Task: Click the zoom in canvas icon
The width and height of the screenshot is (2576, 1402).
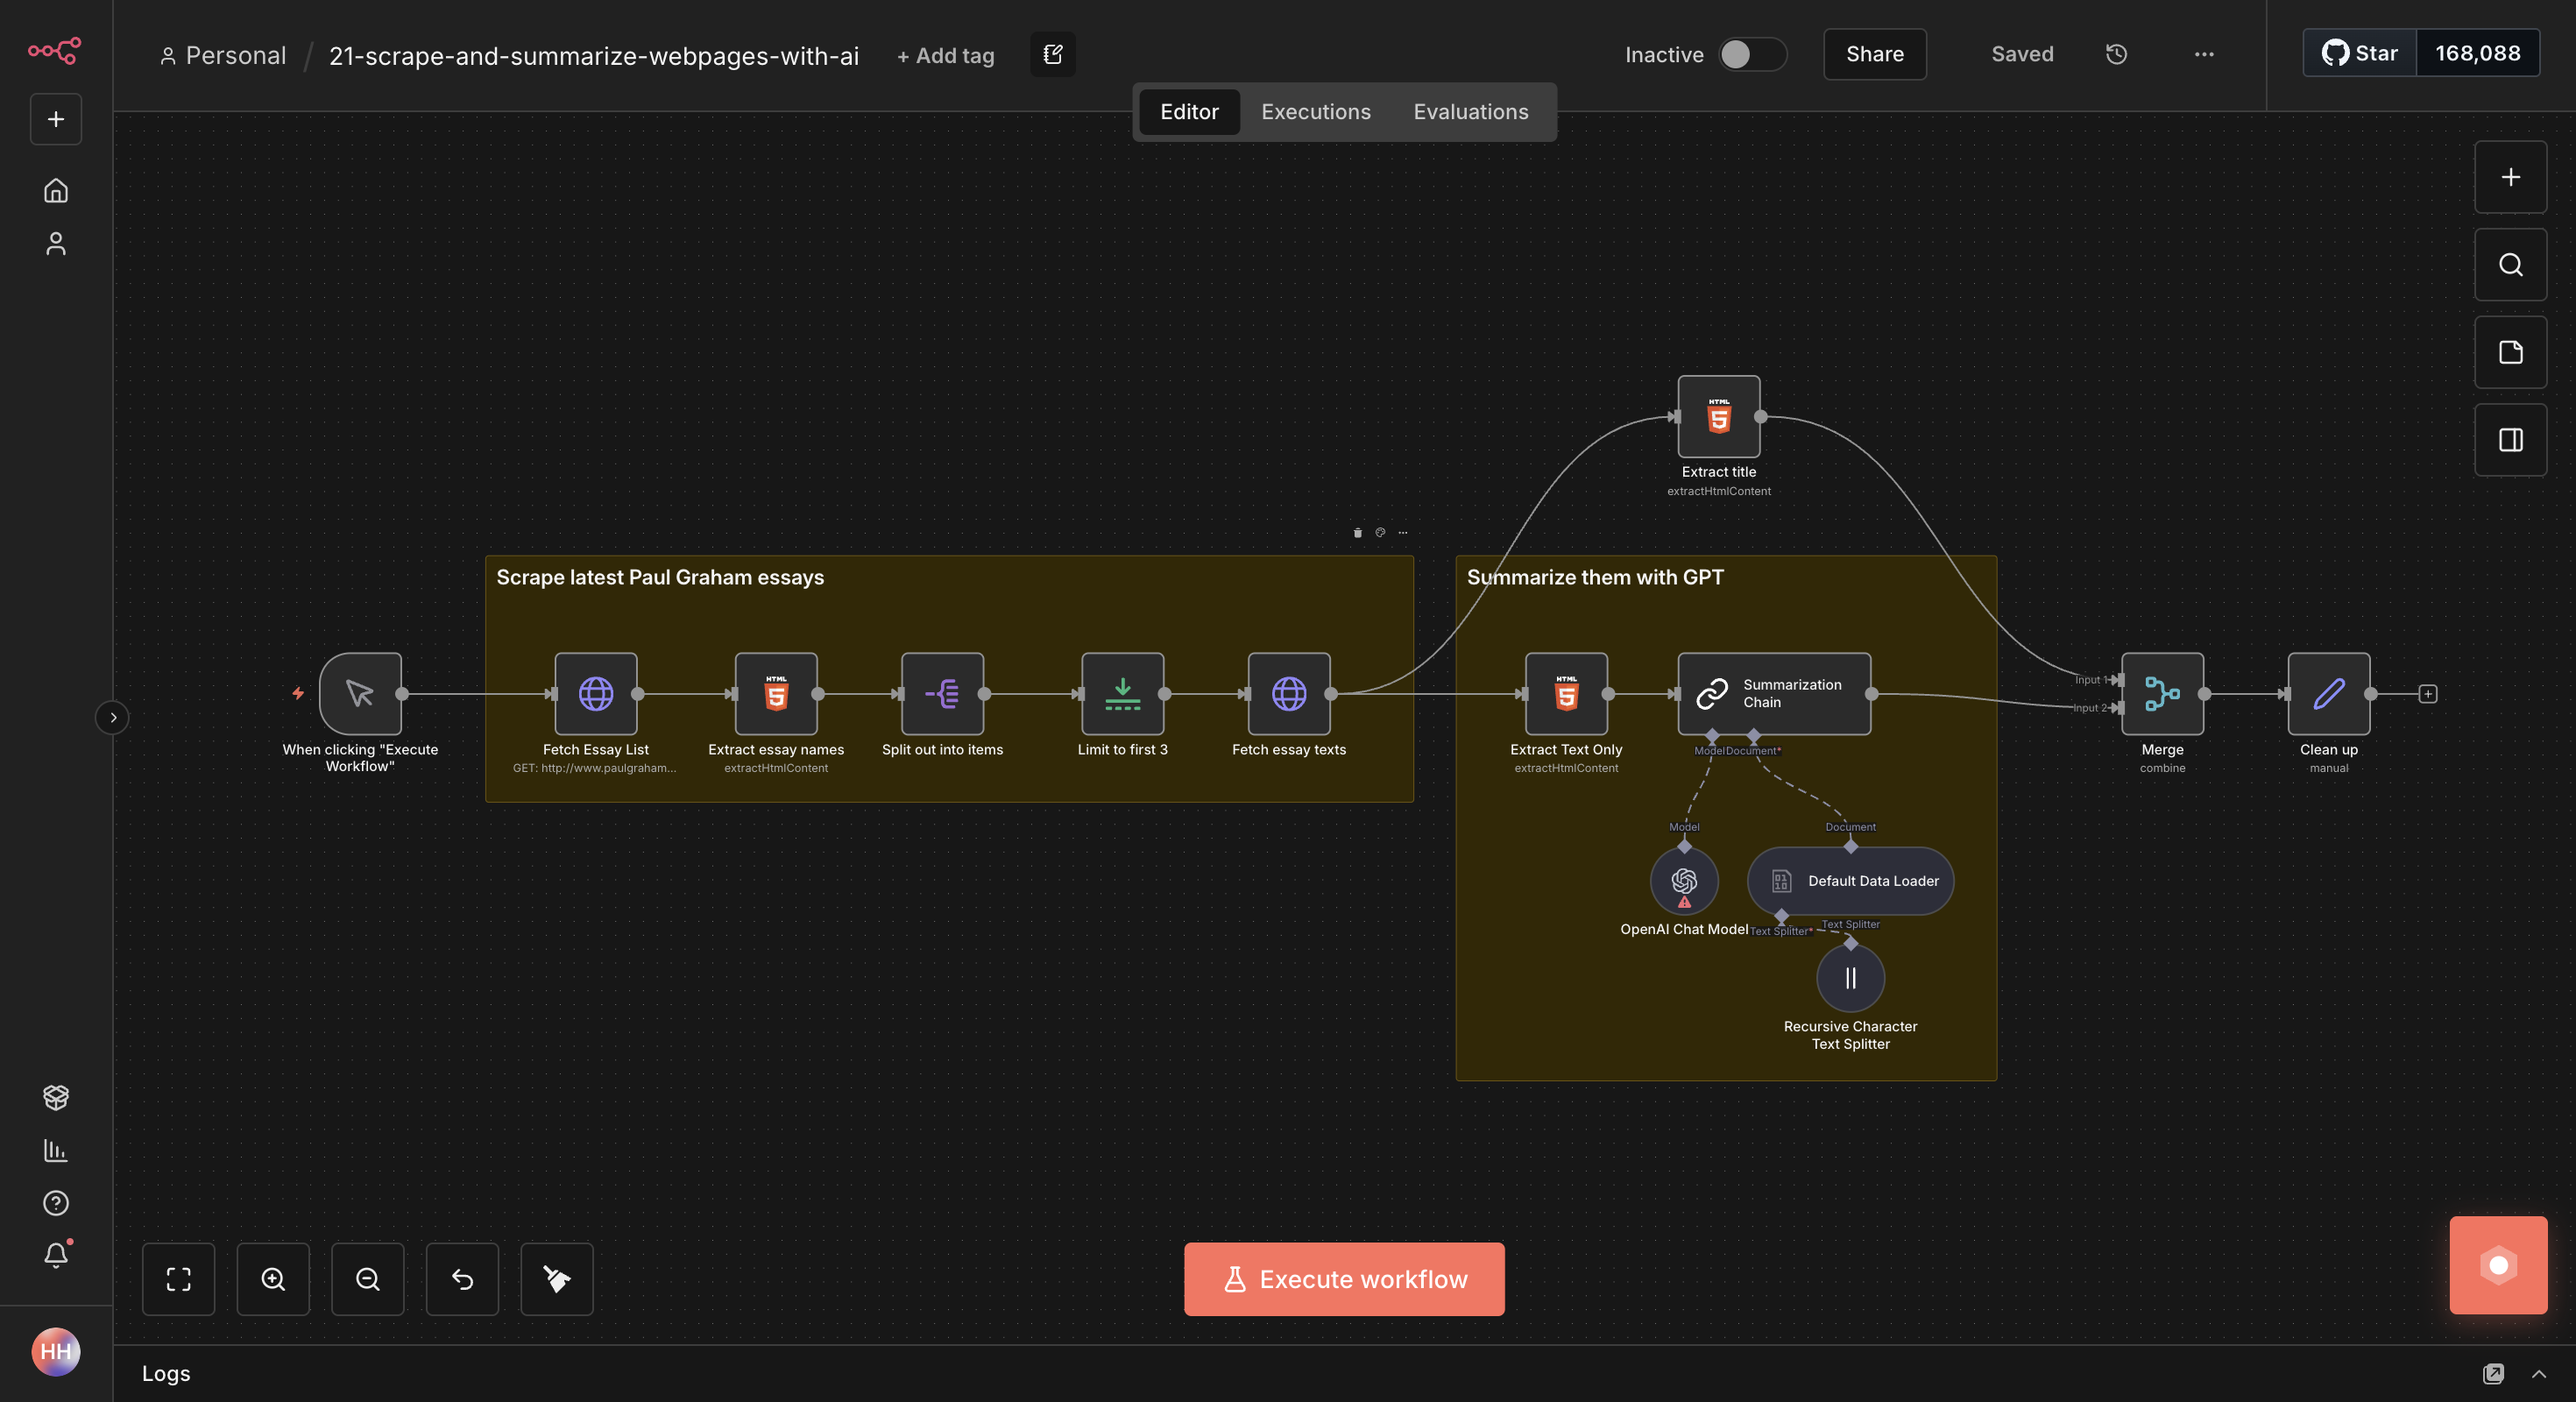Action: (273, 1278)
